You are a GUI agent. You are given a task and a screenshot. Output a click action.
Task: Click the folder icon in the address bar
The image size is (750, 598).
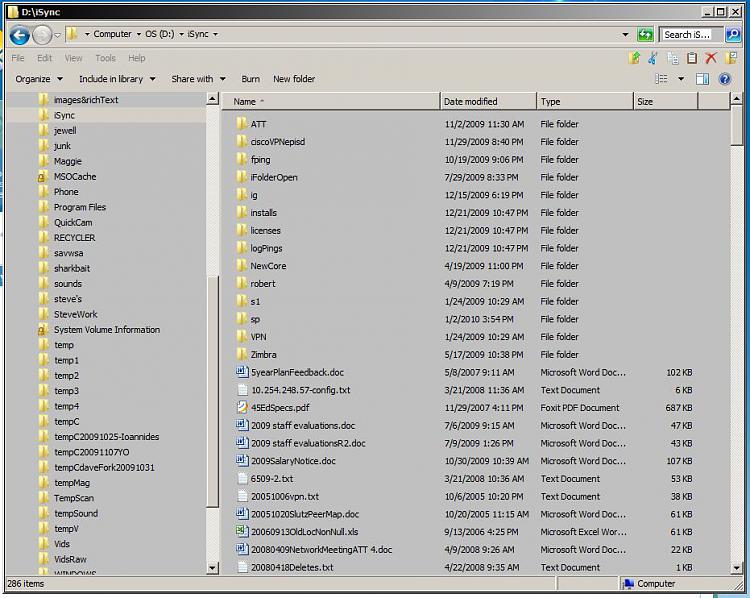click(x=72, y=34)
